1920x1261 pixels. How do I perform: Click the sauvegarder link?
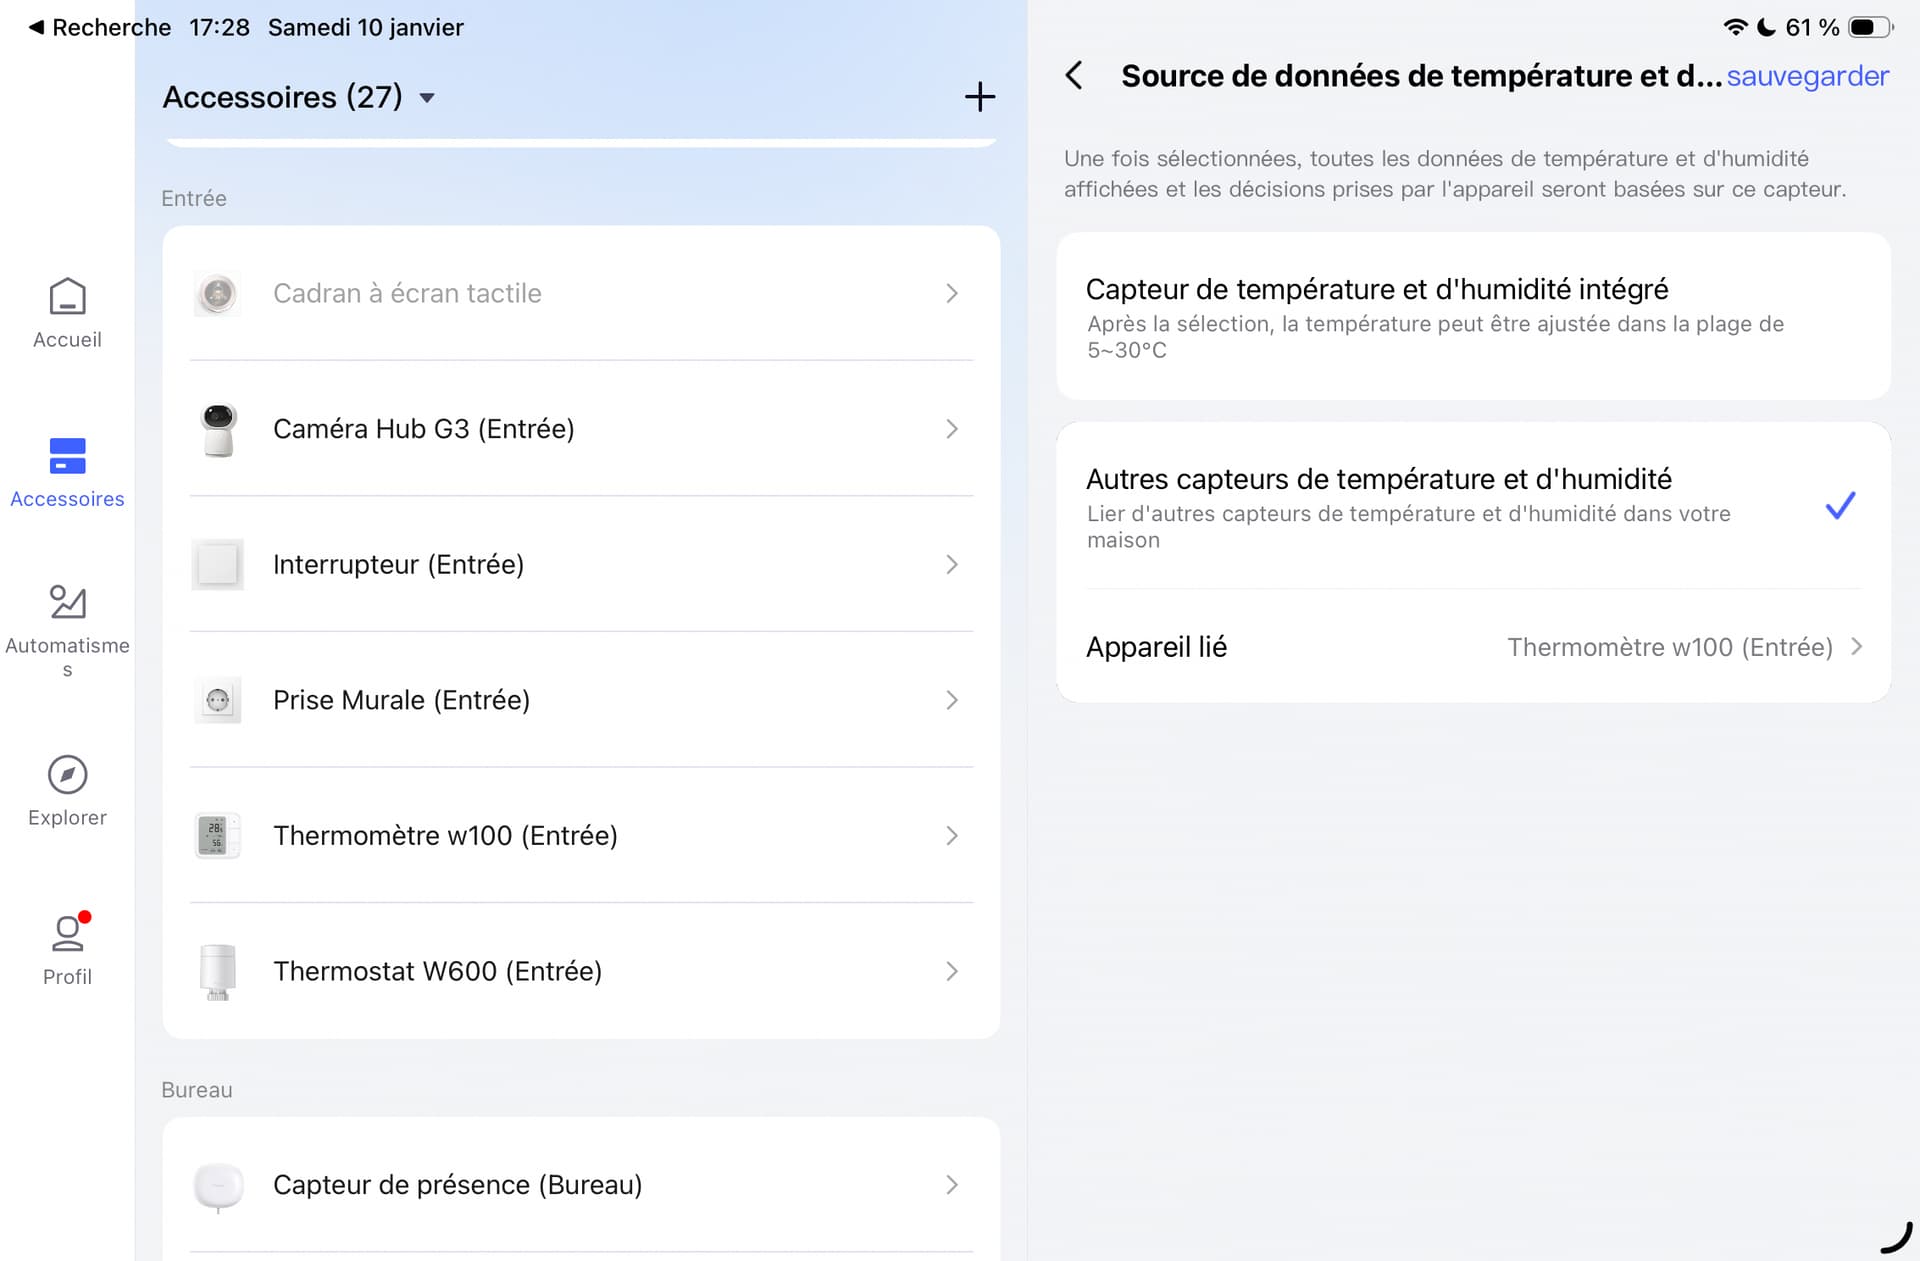1807,76
